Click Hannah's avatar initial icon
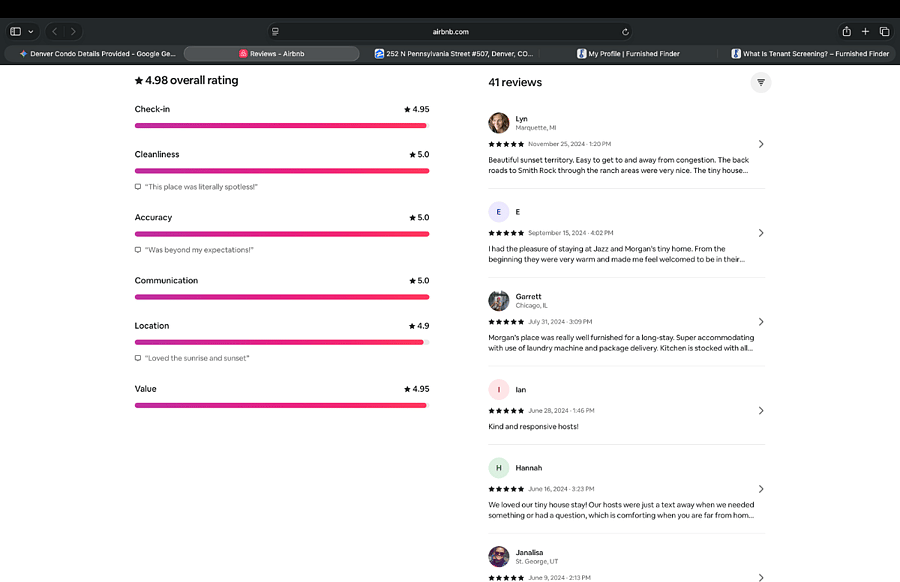Image resolution: width=900 pixels, height=582 pixels. 499,468
